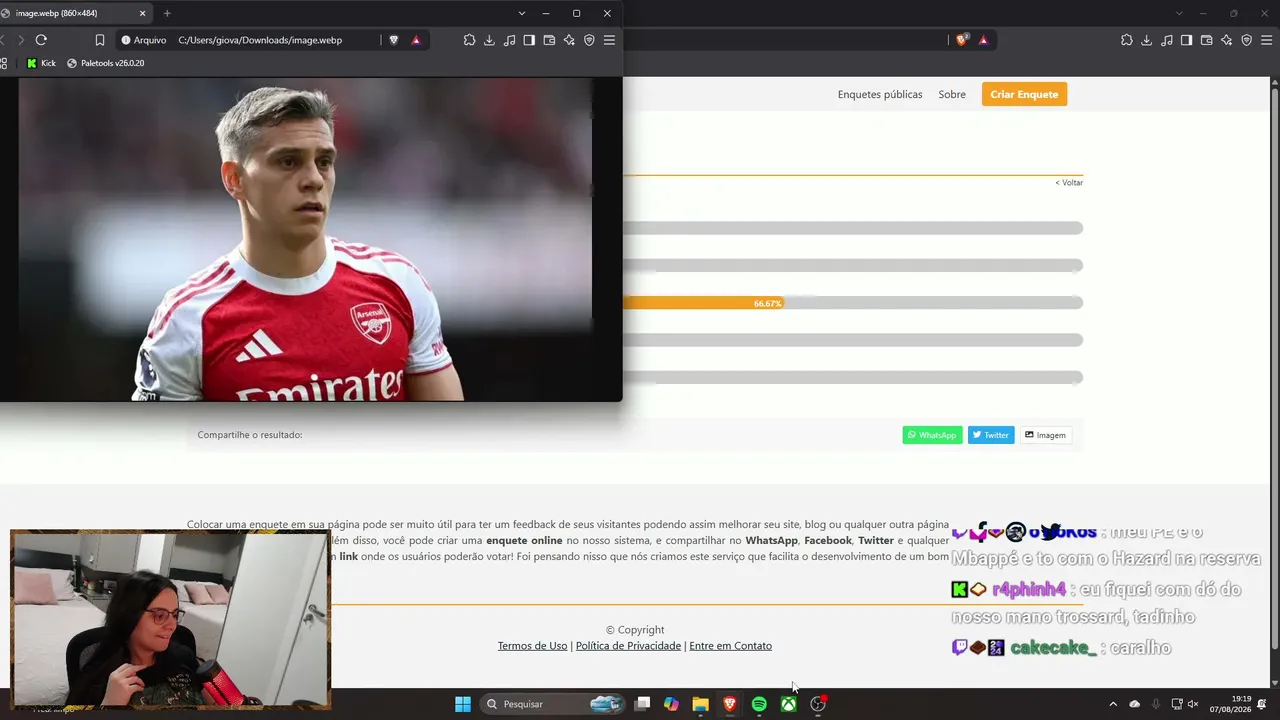Toggle the sidebar in the background window
The image size is (1280, 720).
[x=1187, y=40]
